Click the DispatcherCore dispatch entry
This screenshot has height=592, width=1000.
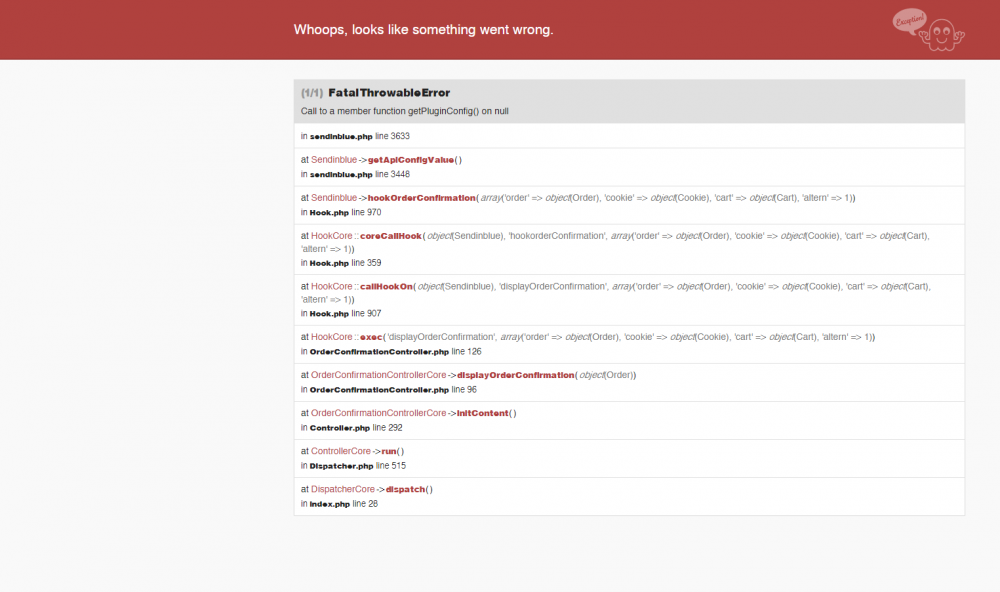click(x=409, y=488)
